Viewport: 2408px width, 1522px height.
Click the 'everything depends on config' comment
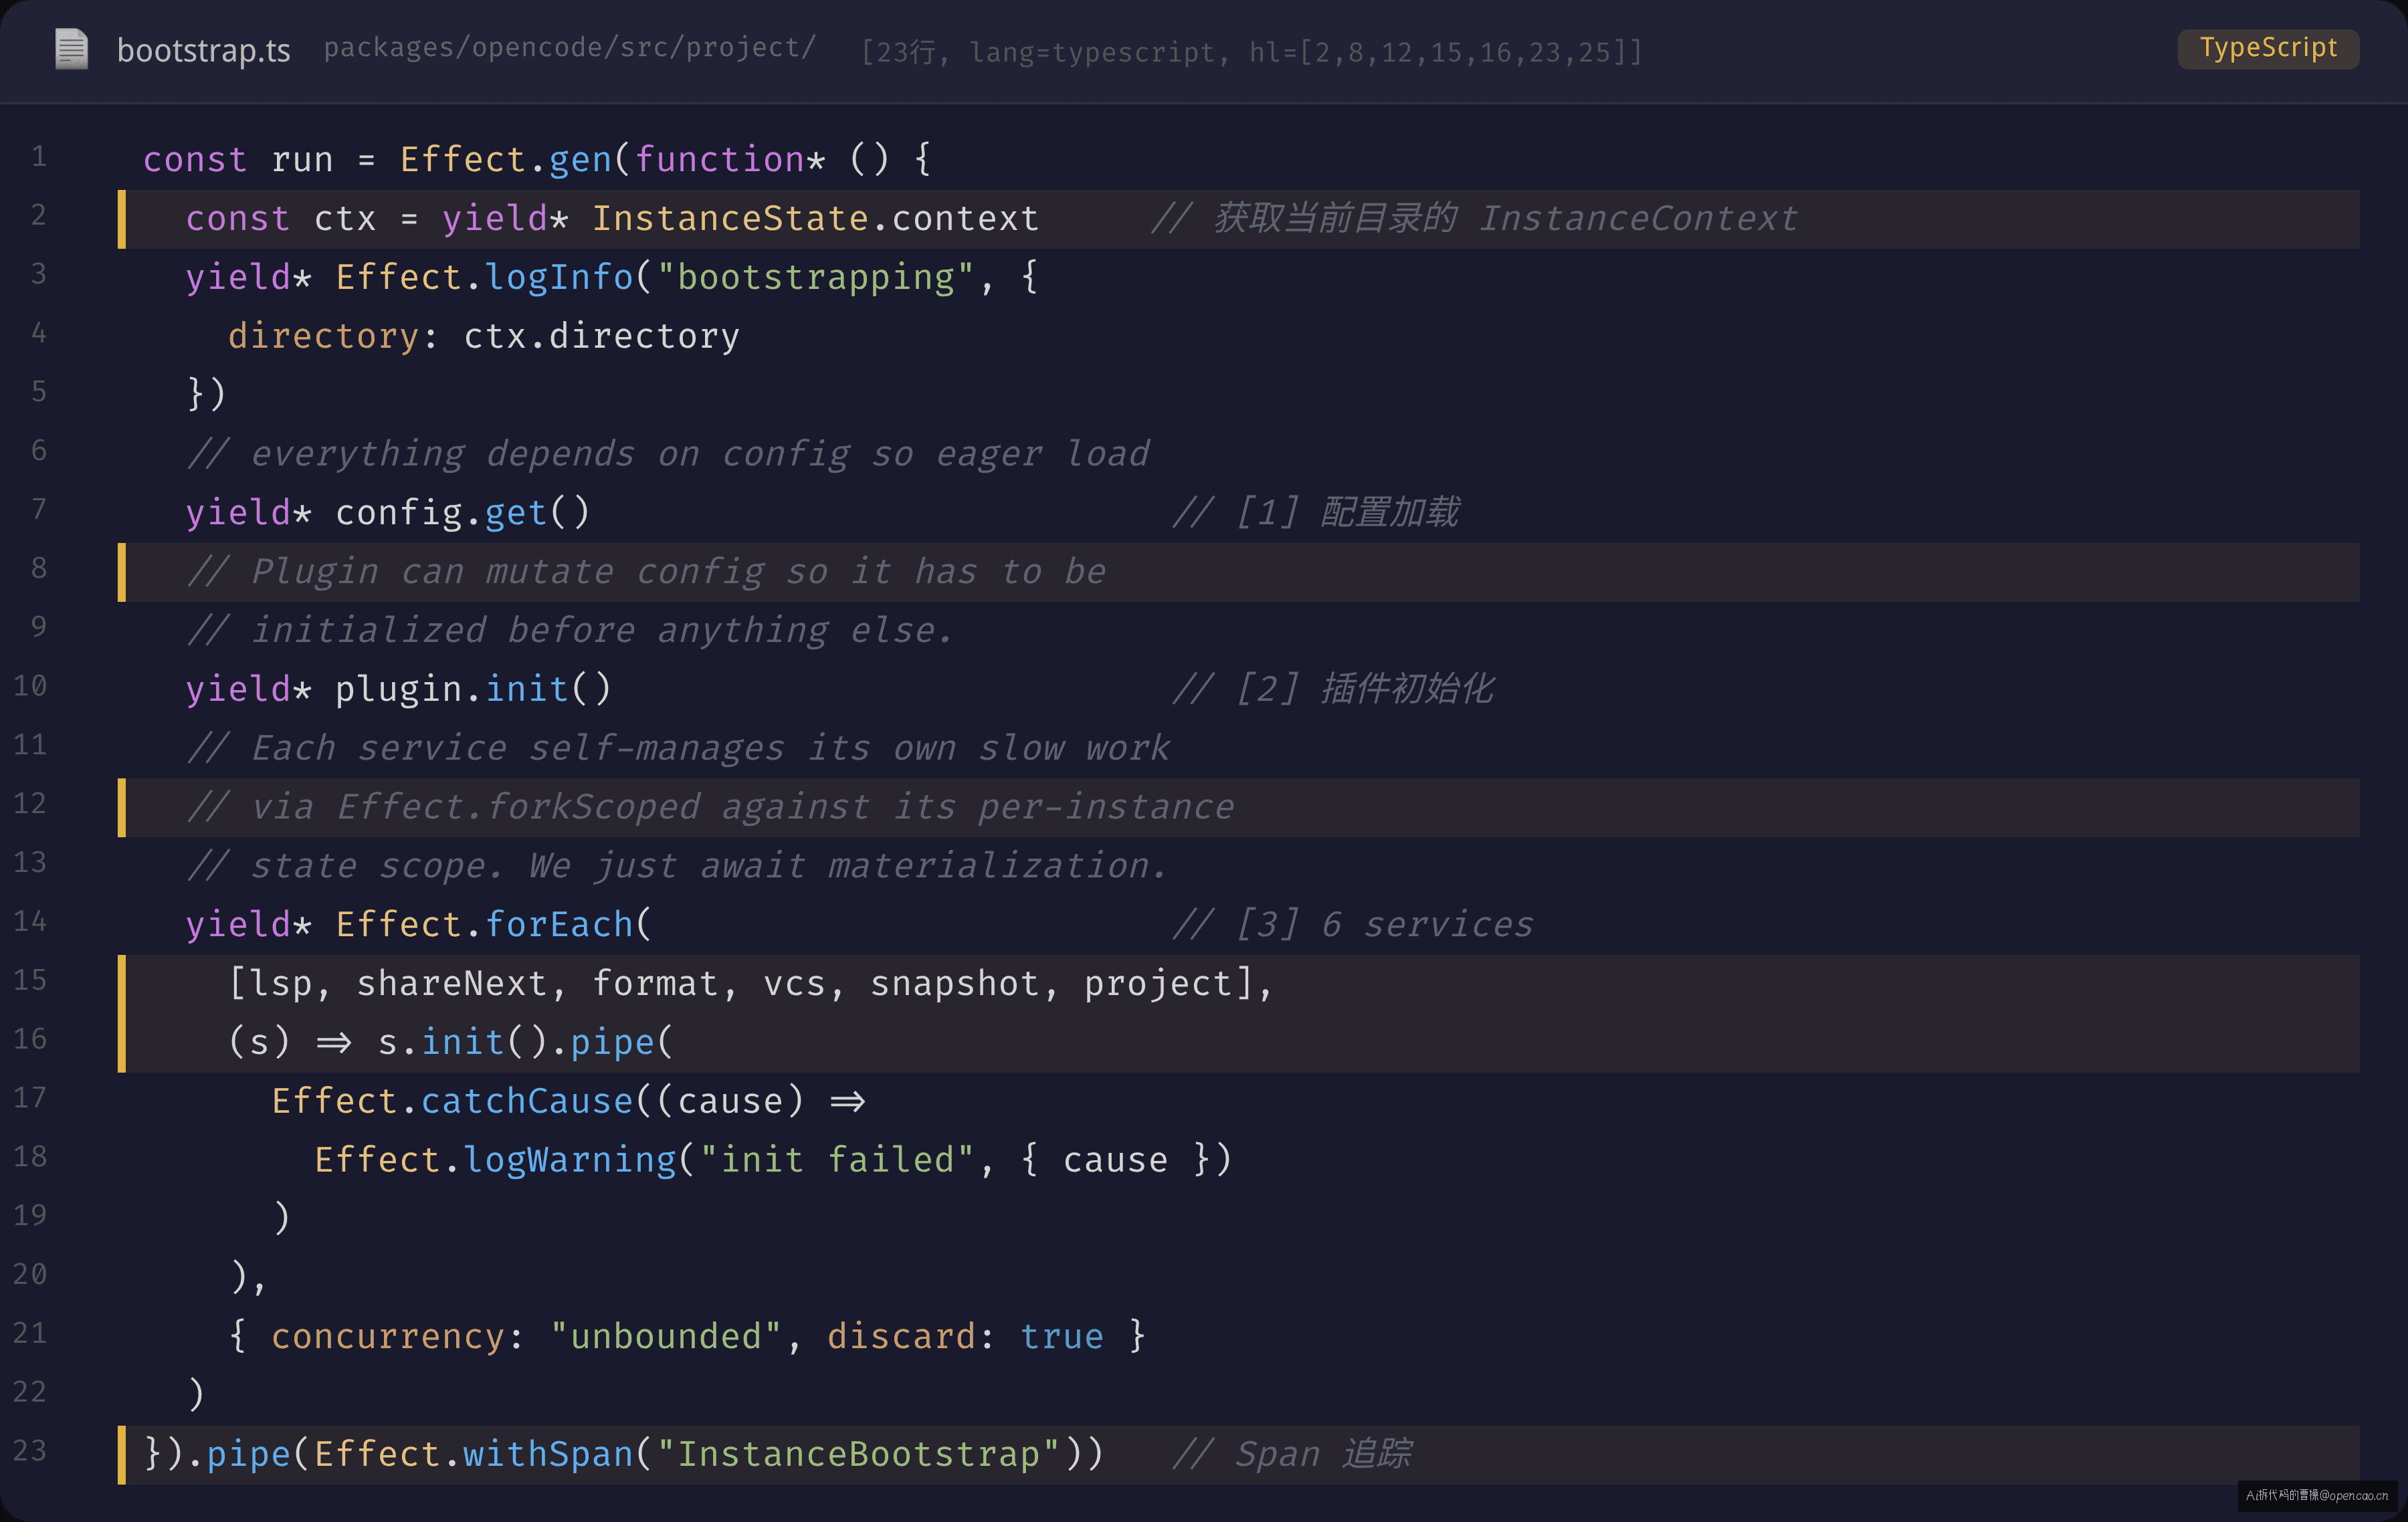[668, 455]
